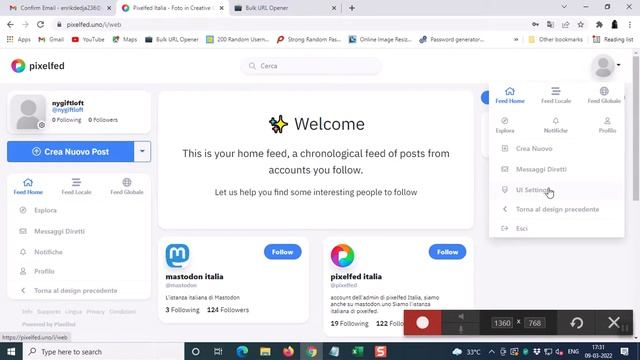Viewport: 640px width, 360px height.
Task: Select Feed Locale in user dropdown menu
Action: pos(556,95)
